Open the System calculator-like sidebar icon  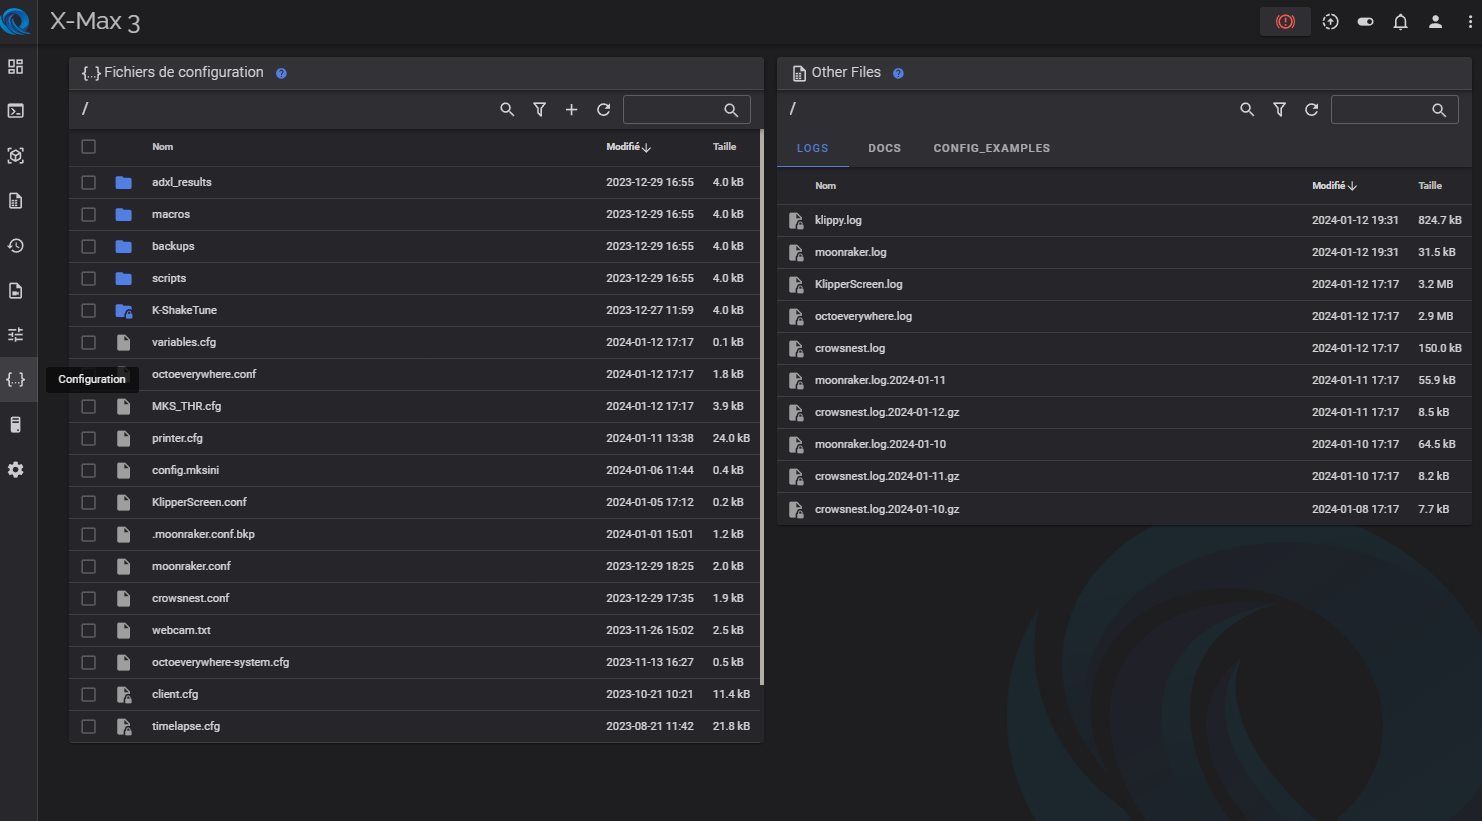(x=15, y=424)
